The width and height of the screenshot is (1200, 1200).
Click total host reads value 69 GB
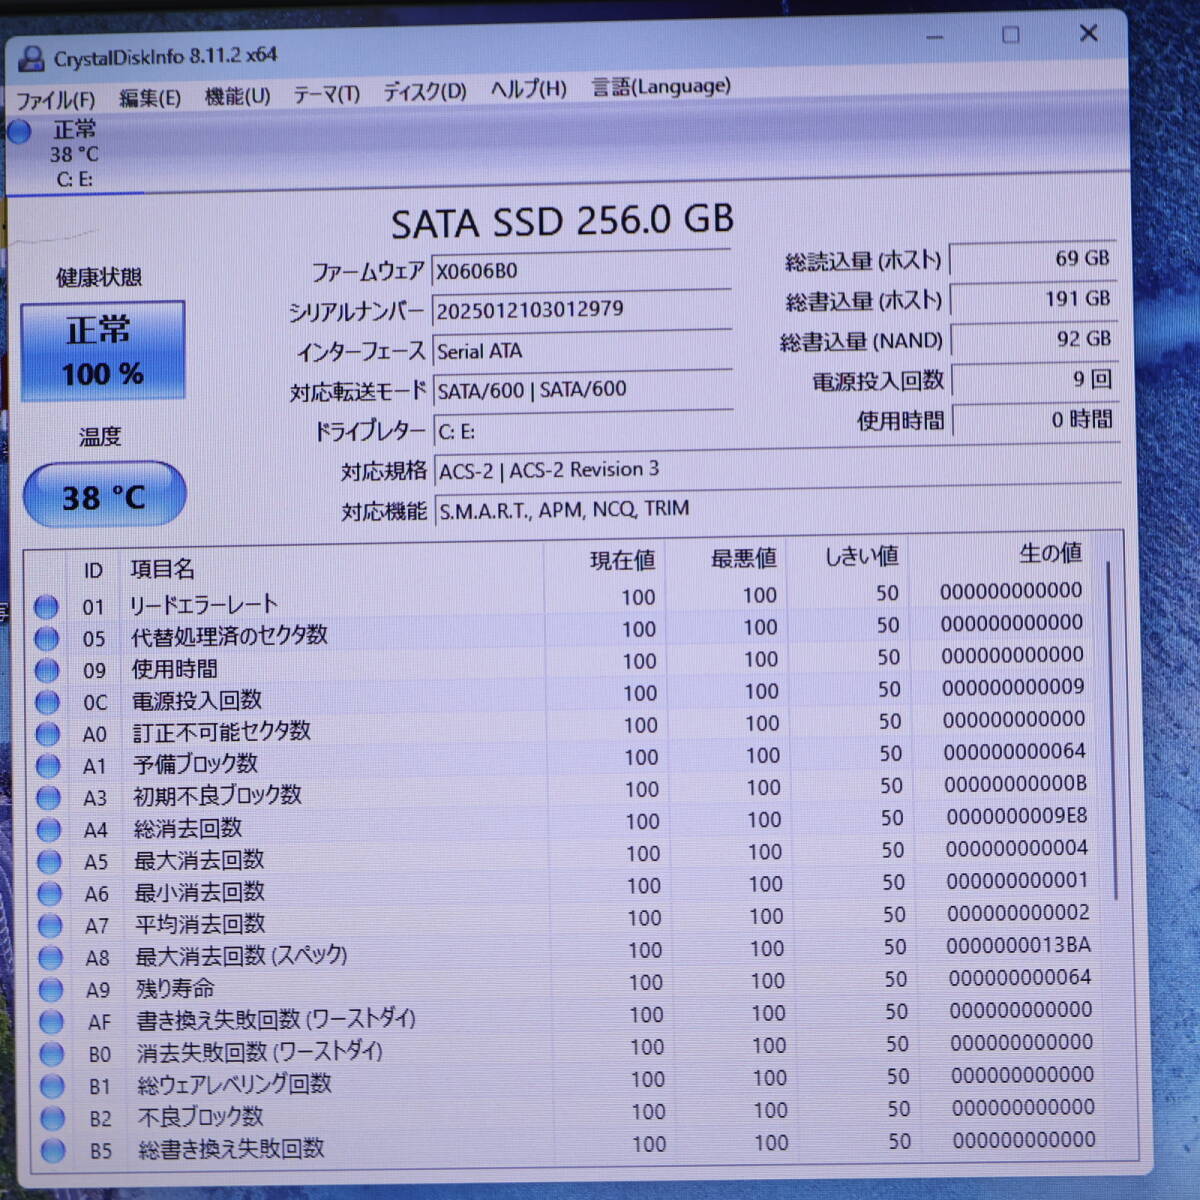pos(1032,259)
